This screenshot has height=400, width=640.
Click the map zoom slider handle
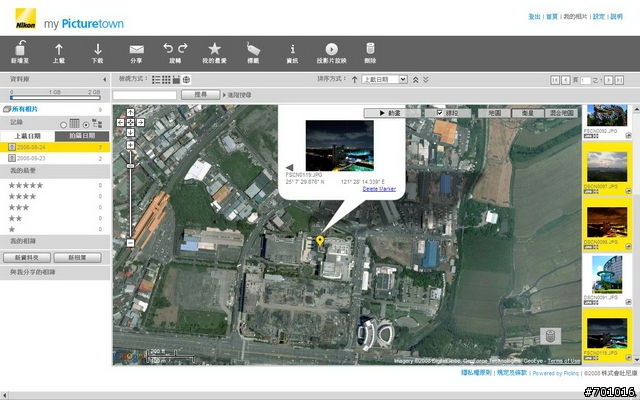click(130, 166)
